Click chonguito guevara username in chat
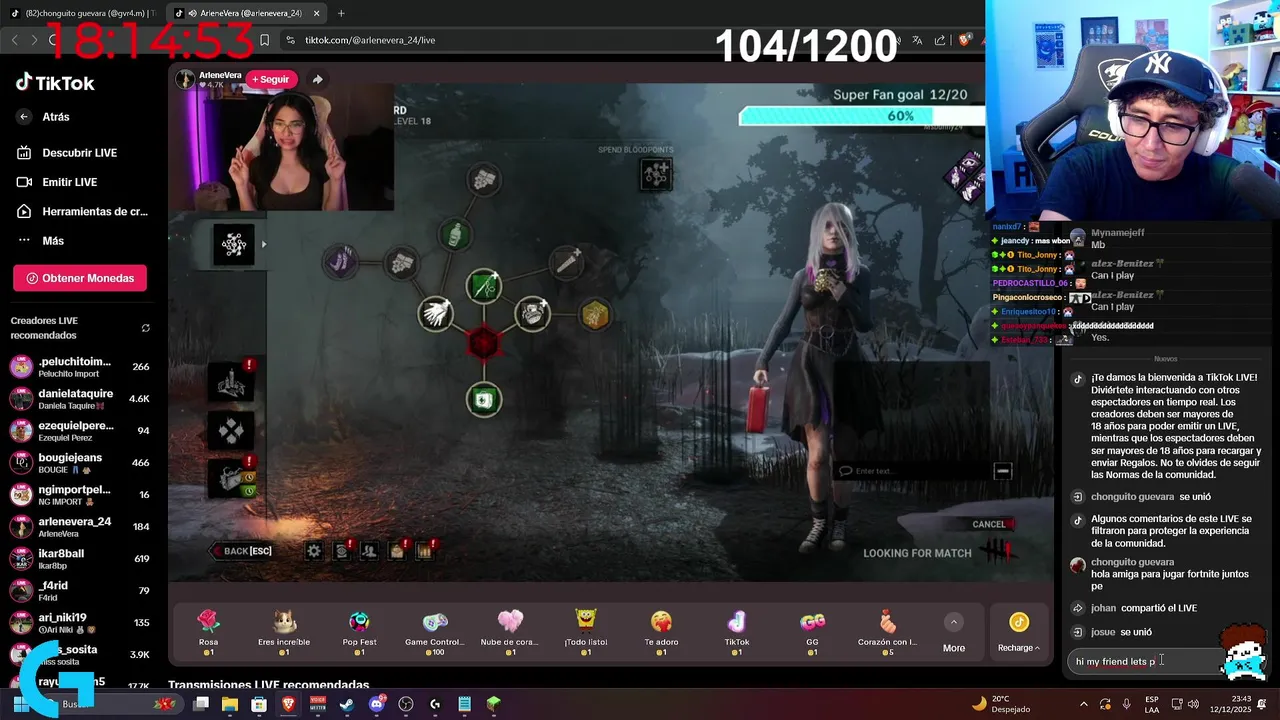This screenshot has height=720, width=1280. (x=1133, y=562)
